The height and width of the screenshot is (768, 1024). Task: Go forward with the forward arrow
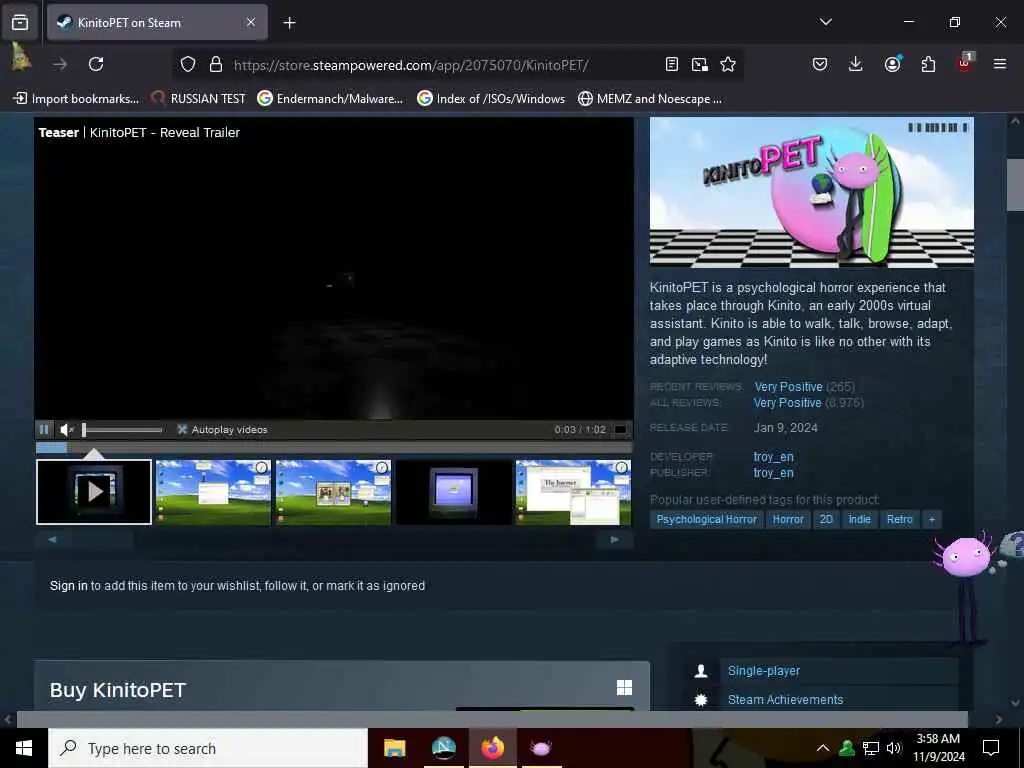pos(60,64)
